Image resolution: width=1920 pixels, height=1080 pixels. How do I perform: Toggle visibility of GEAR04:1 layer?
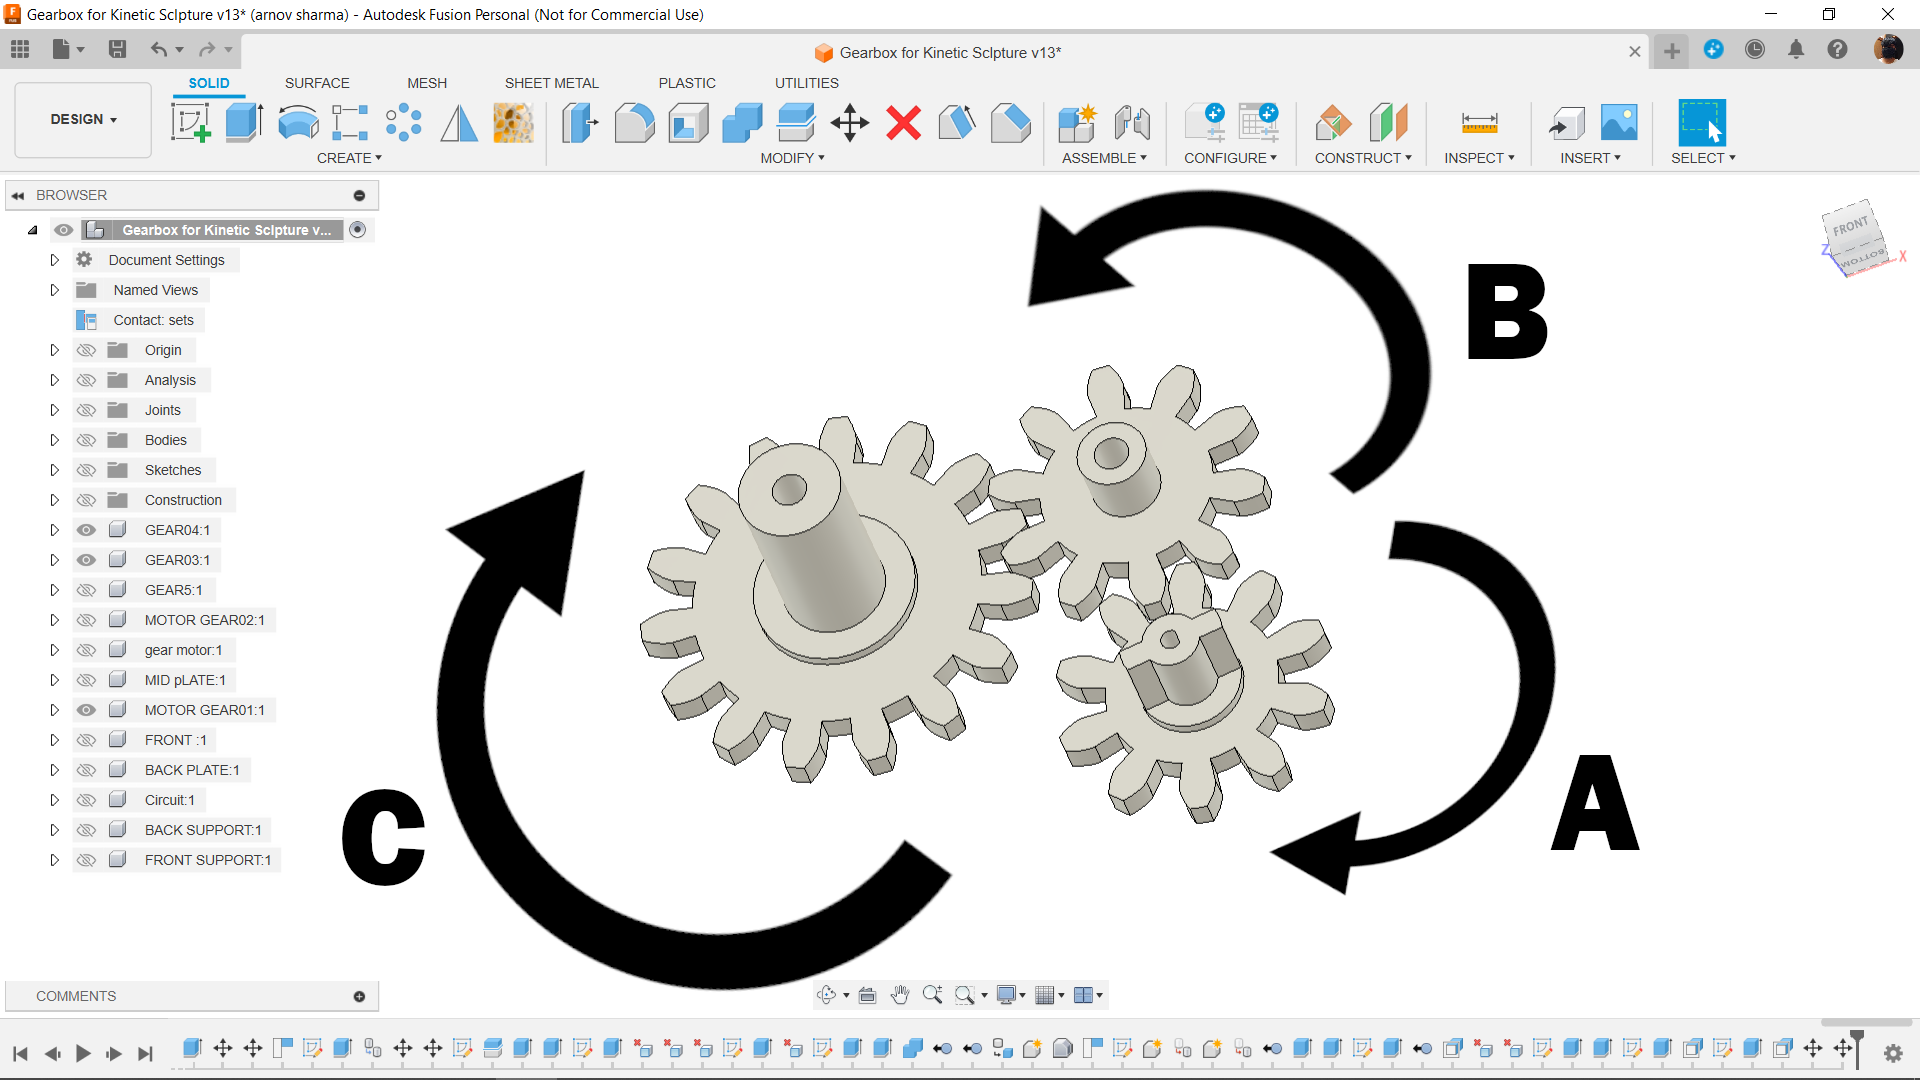tap(84, 530)
